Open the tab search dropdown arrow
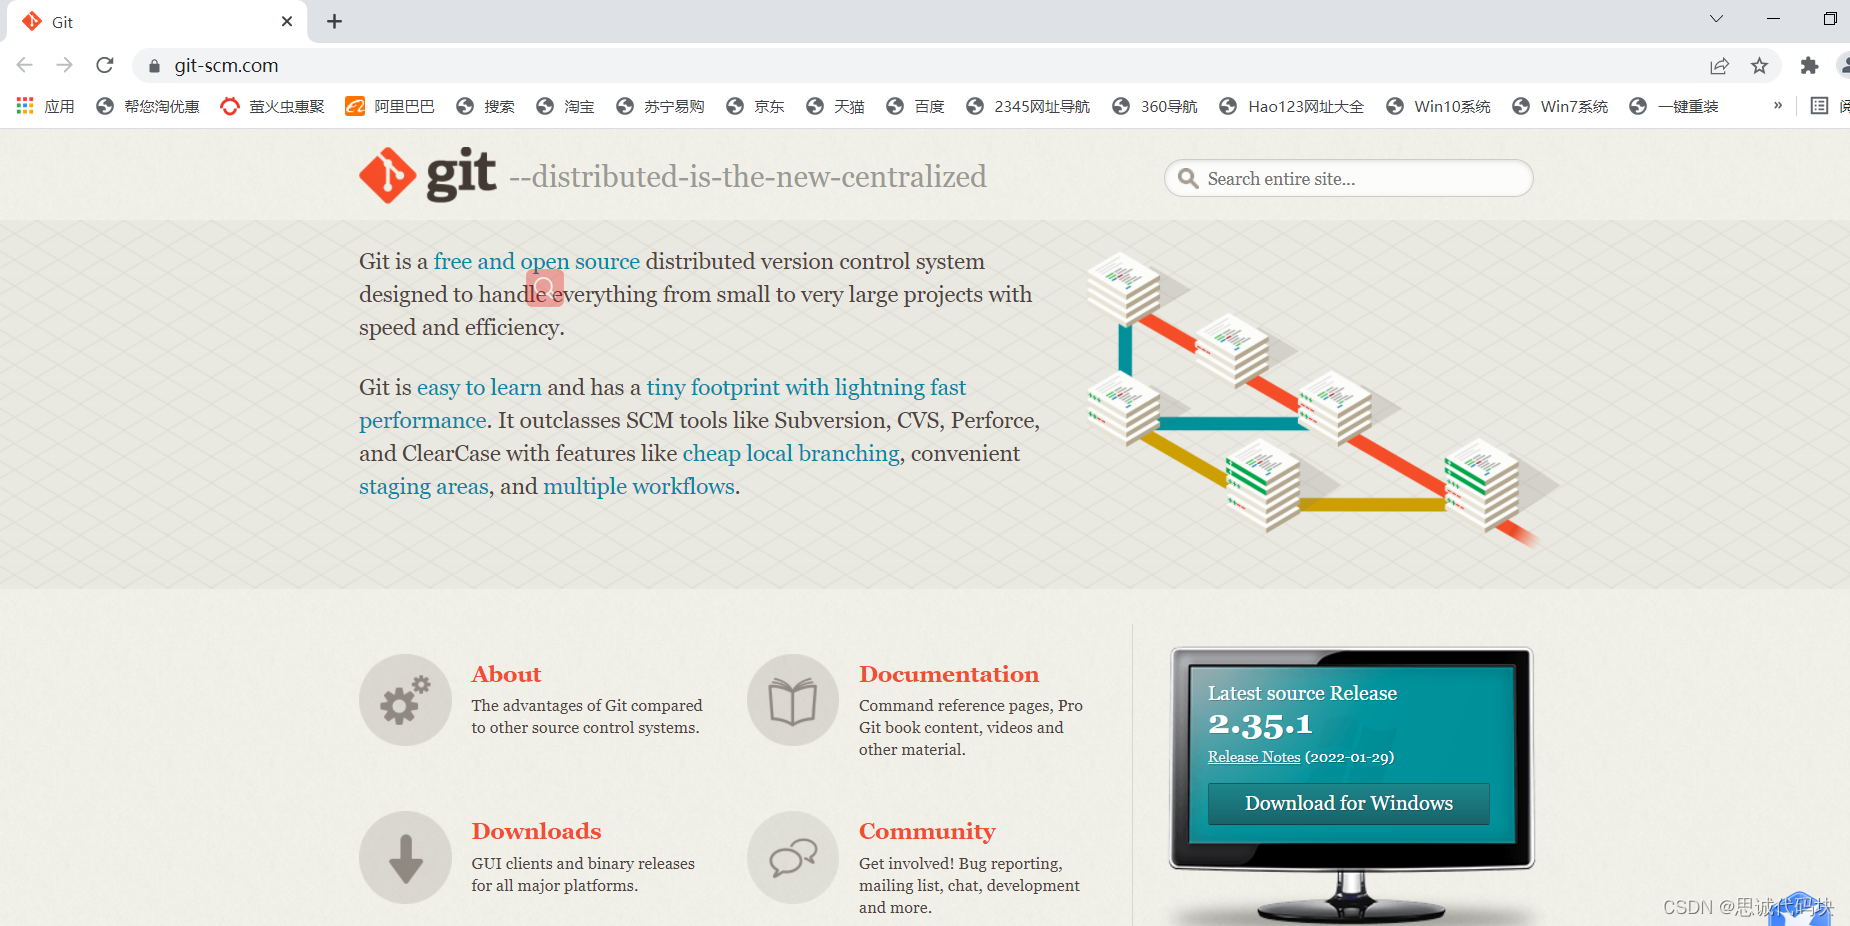The image size is (1850, 926). pyautogui.click(x=1716, y=19)
